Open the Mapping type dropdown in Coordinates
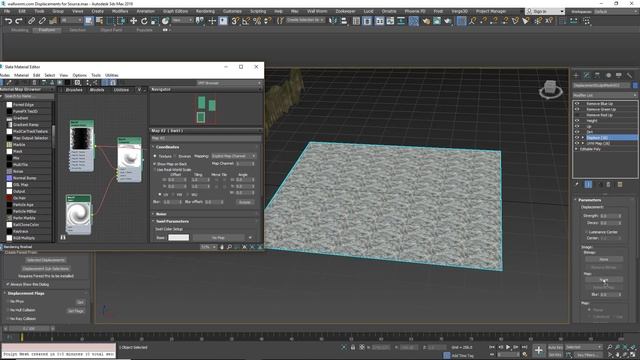 (233, 156)
